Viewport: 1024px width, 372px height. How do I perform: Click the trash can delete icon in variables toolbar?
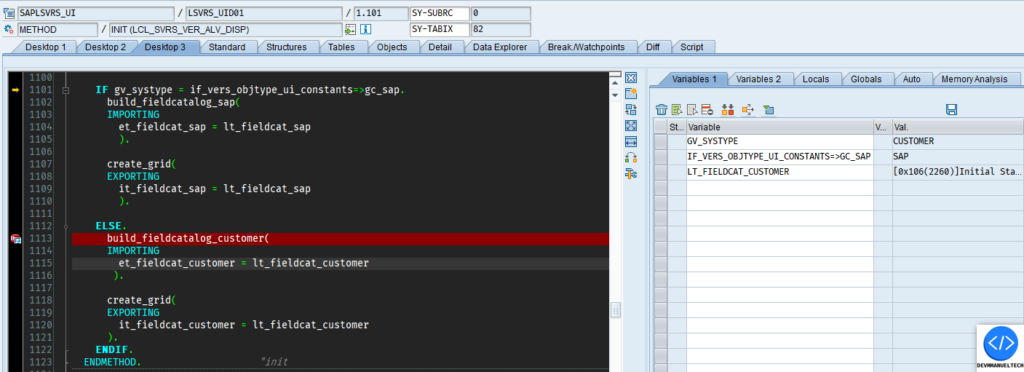(662, 110)
